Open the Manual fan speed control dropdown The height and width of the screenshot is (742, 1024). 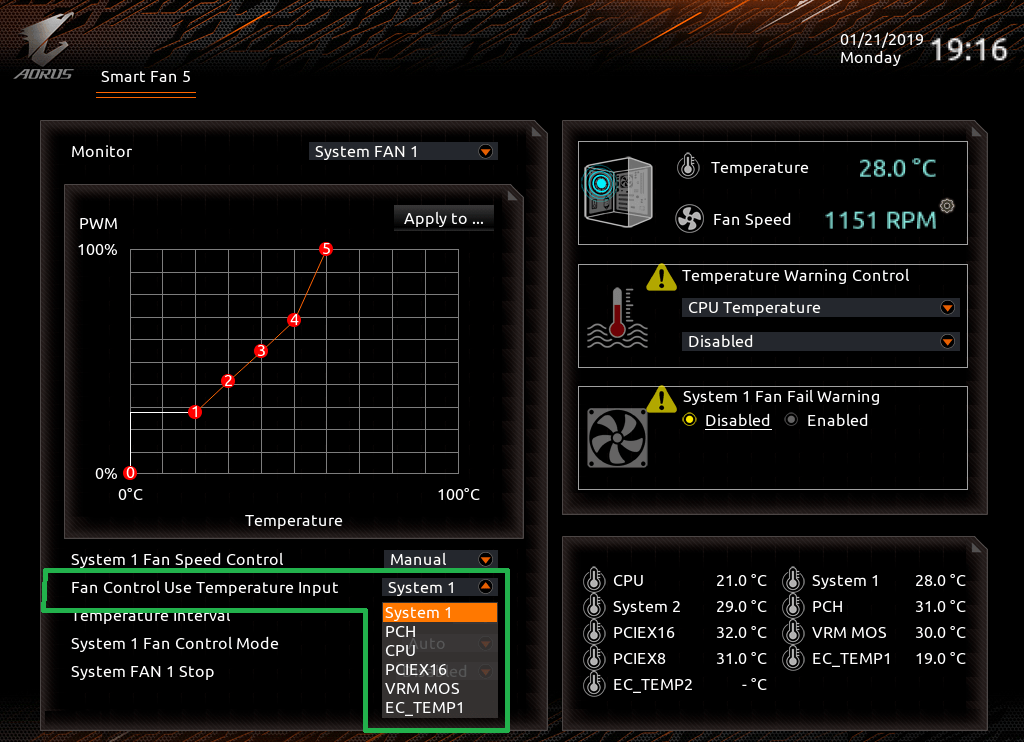[x=440, y=559]
